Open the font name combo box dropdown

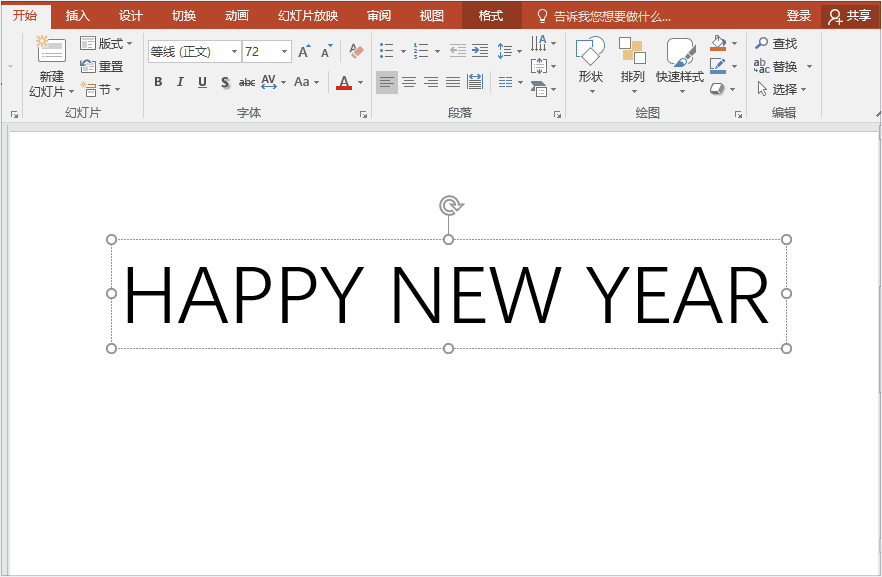[234, 52]
